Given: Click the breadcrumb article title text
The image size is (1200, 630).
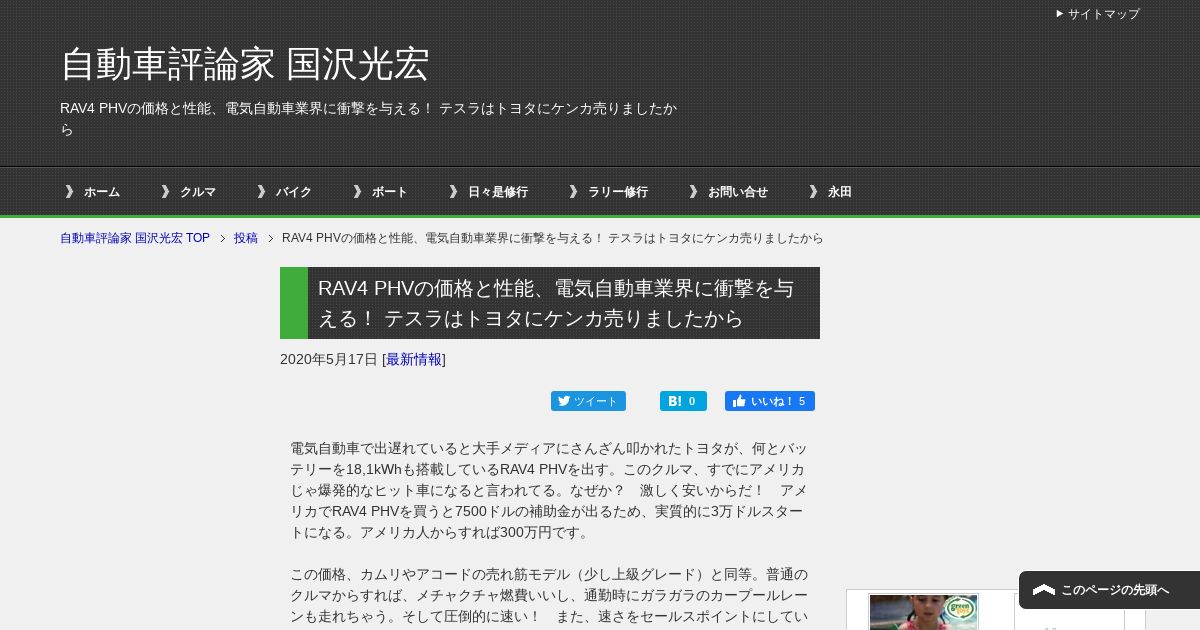Looking at the screenshot, I should (553, 238).
